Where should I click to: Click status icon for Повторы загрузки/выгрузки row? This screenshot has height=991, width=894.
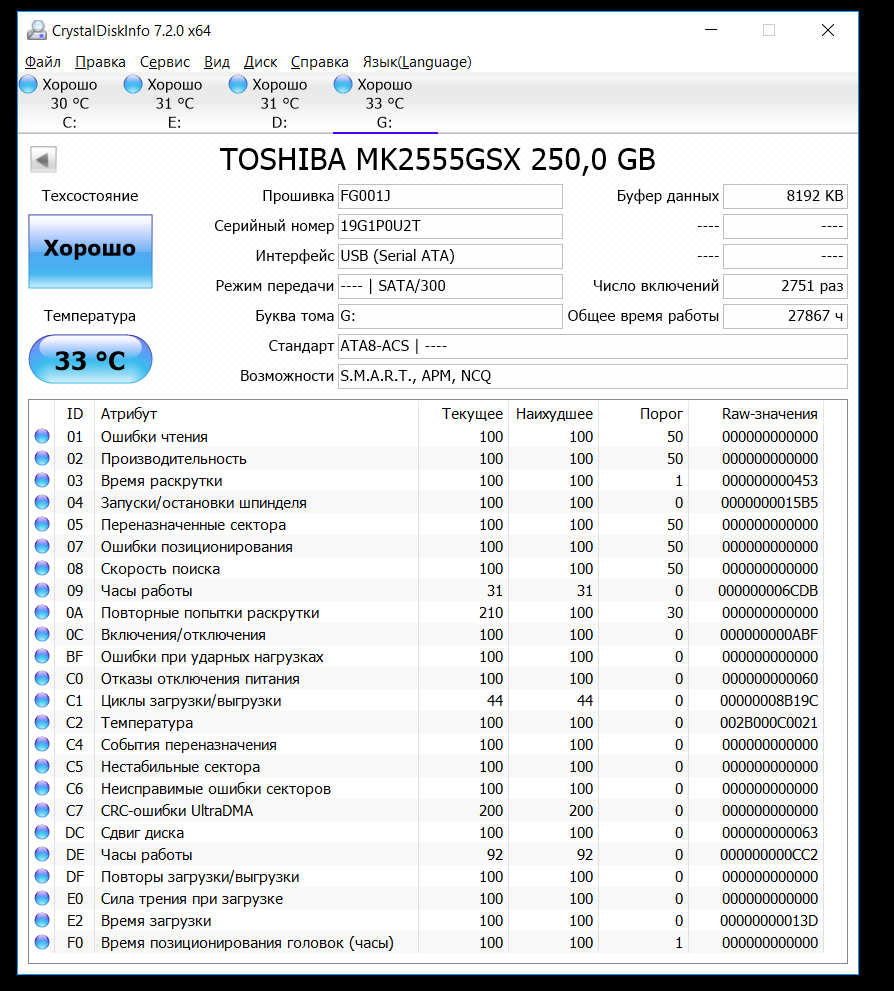[x=42, y=877]
